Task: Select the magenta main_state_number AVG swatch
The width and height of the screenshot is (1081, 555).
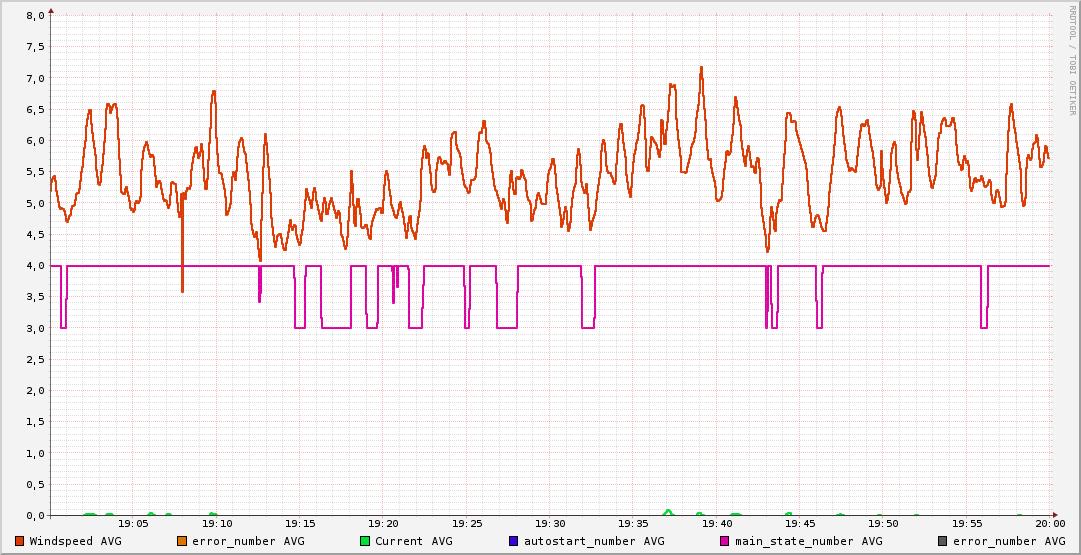Action: point(725,541)
